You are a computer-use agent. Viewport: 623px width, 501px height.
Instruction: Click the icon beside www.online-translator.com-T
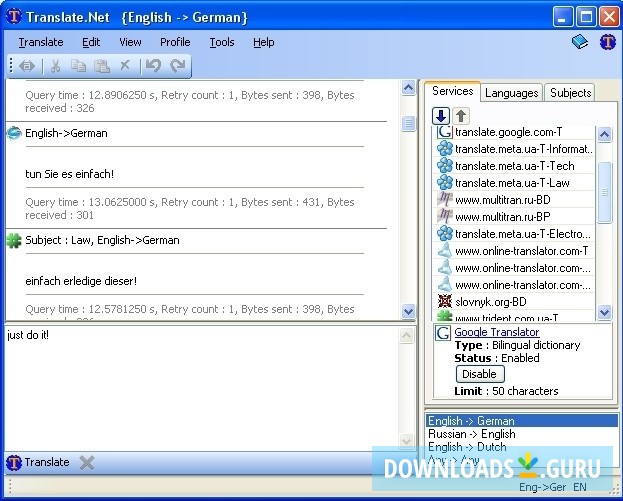click(x=445, y=251)
